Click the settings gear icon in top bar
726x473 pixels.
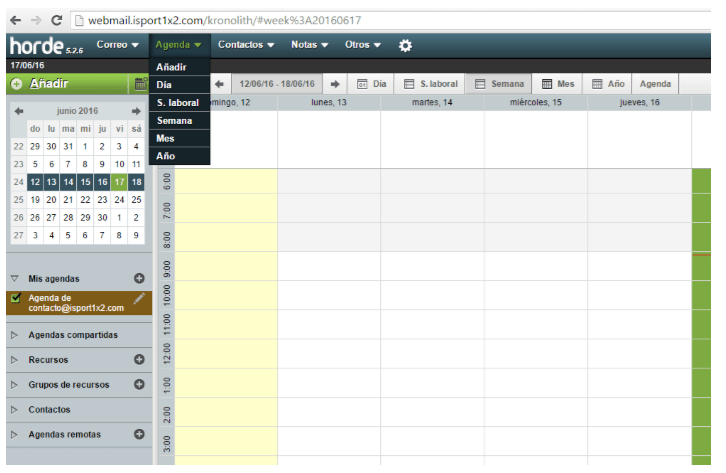405,45
